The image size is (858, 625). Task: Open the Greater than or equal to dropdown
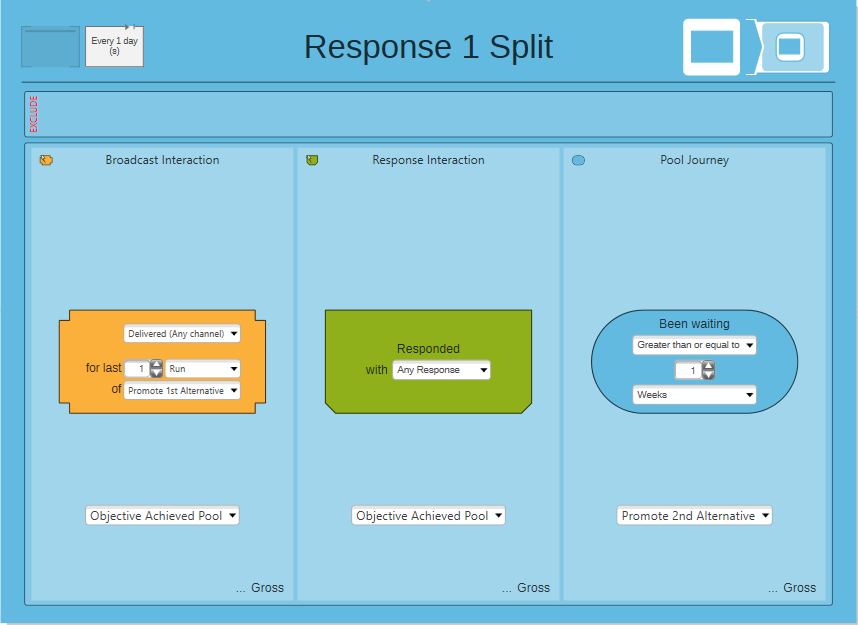point(694,345)
